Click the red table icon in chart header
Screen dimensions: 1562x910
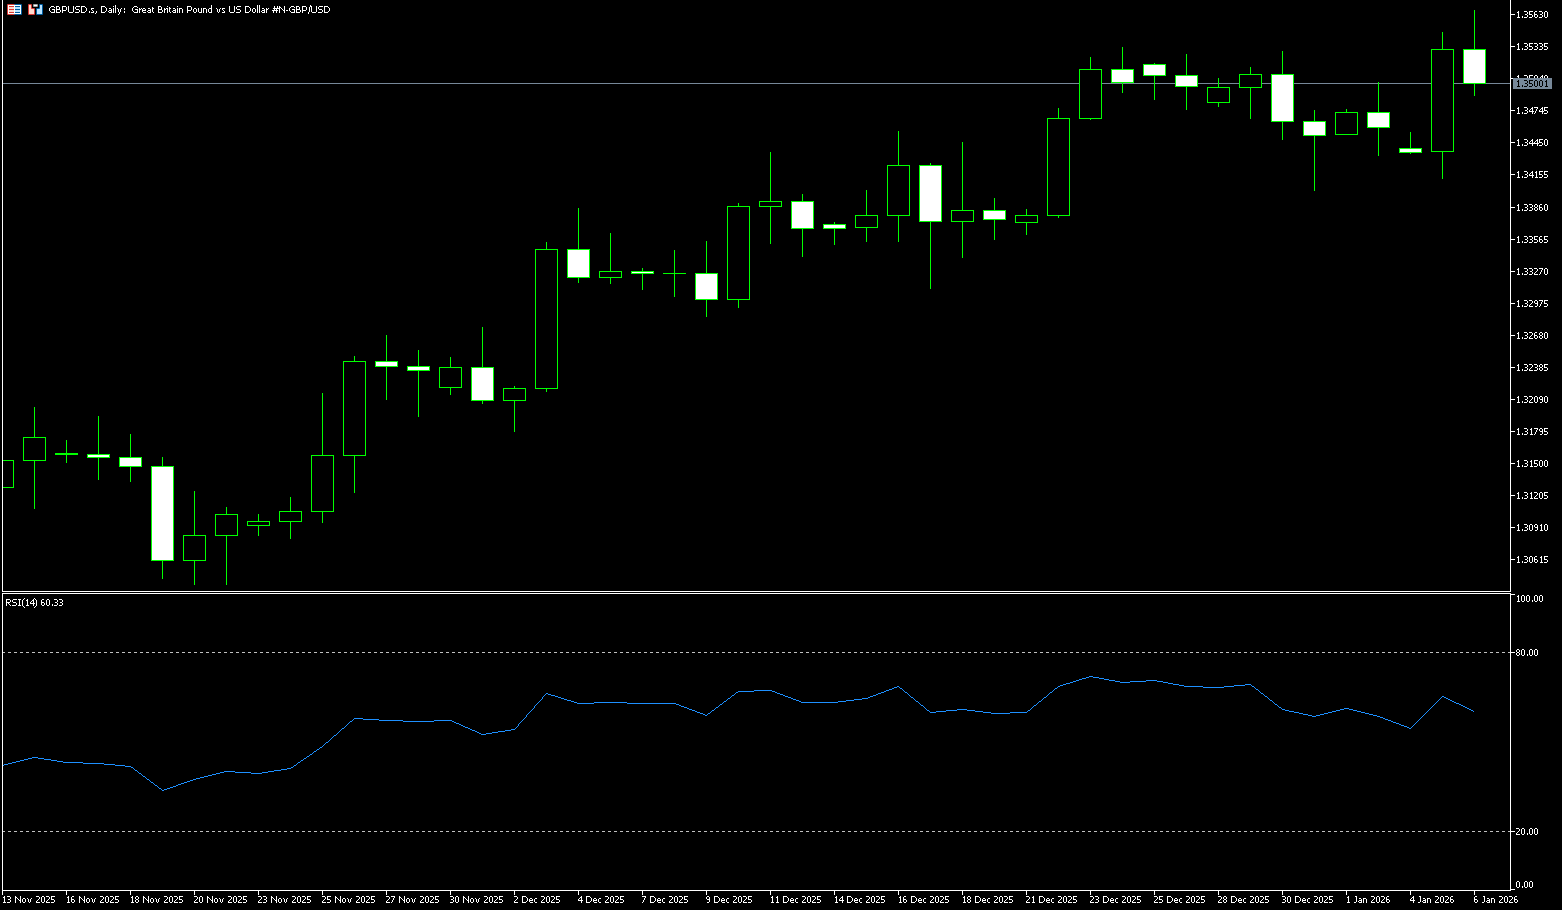14,9
